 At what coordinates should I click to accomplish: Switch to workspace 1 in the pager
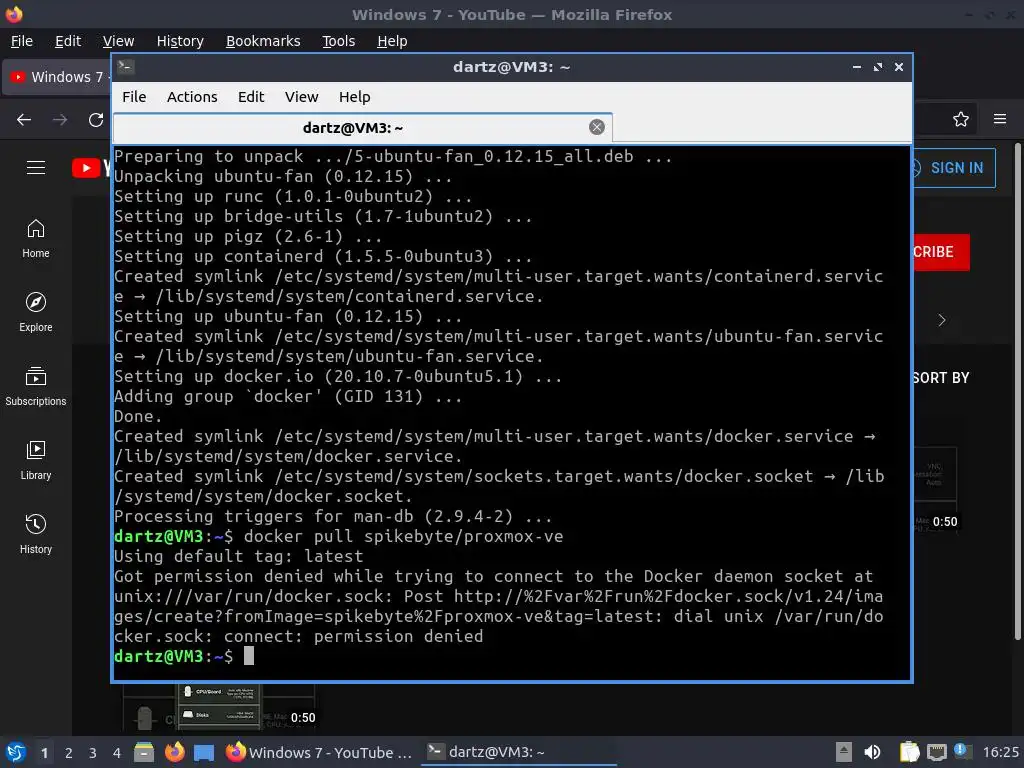click(44, 753)
